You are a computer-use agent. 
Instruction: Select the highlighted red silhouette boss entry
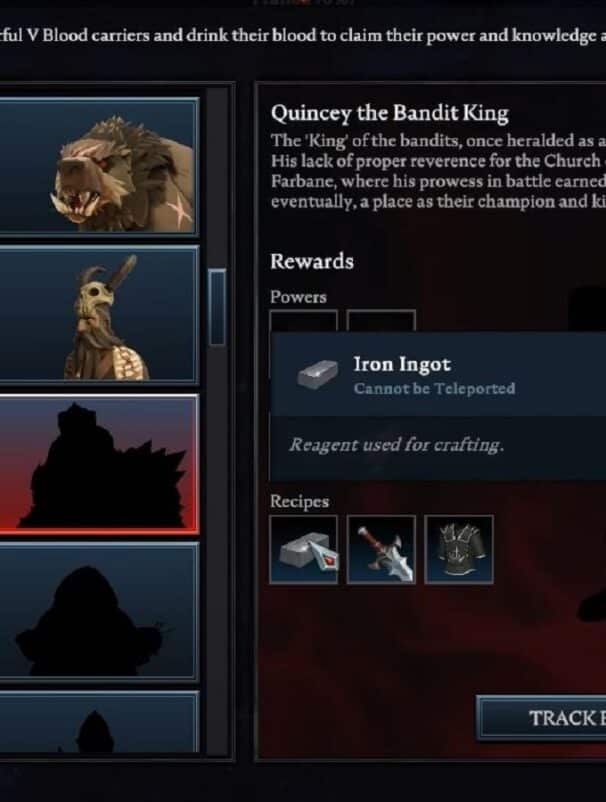(x=99, y=464)
